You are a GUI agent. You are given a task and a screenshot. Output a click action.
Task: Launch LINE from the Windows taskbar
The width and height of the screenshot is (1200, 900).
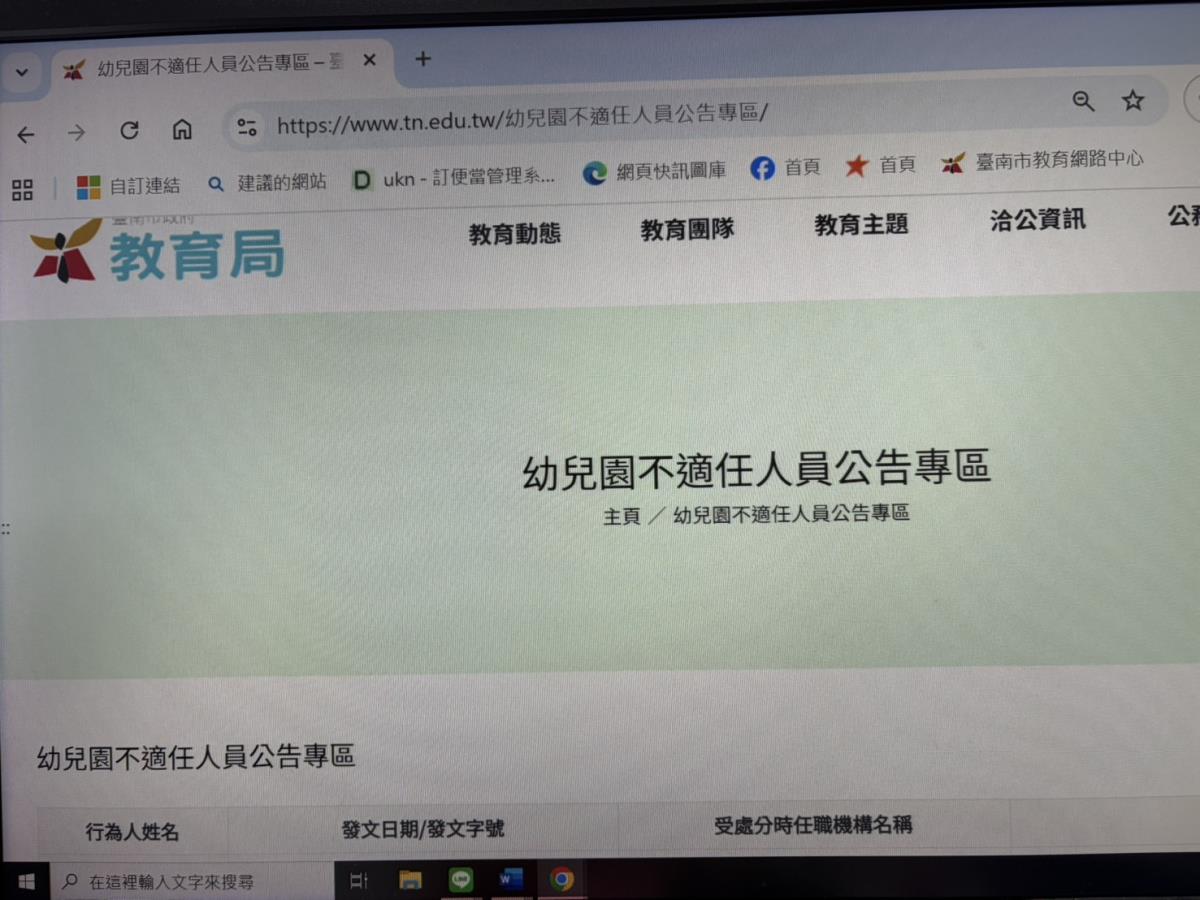pyautogui.click(x=461, y=880)
